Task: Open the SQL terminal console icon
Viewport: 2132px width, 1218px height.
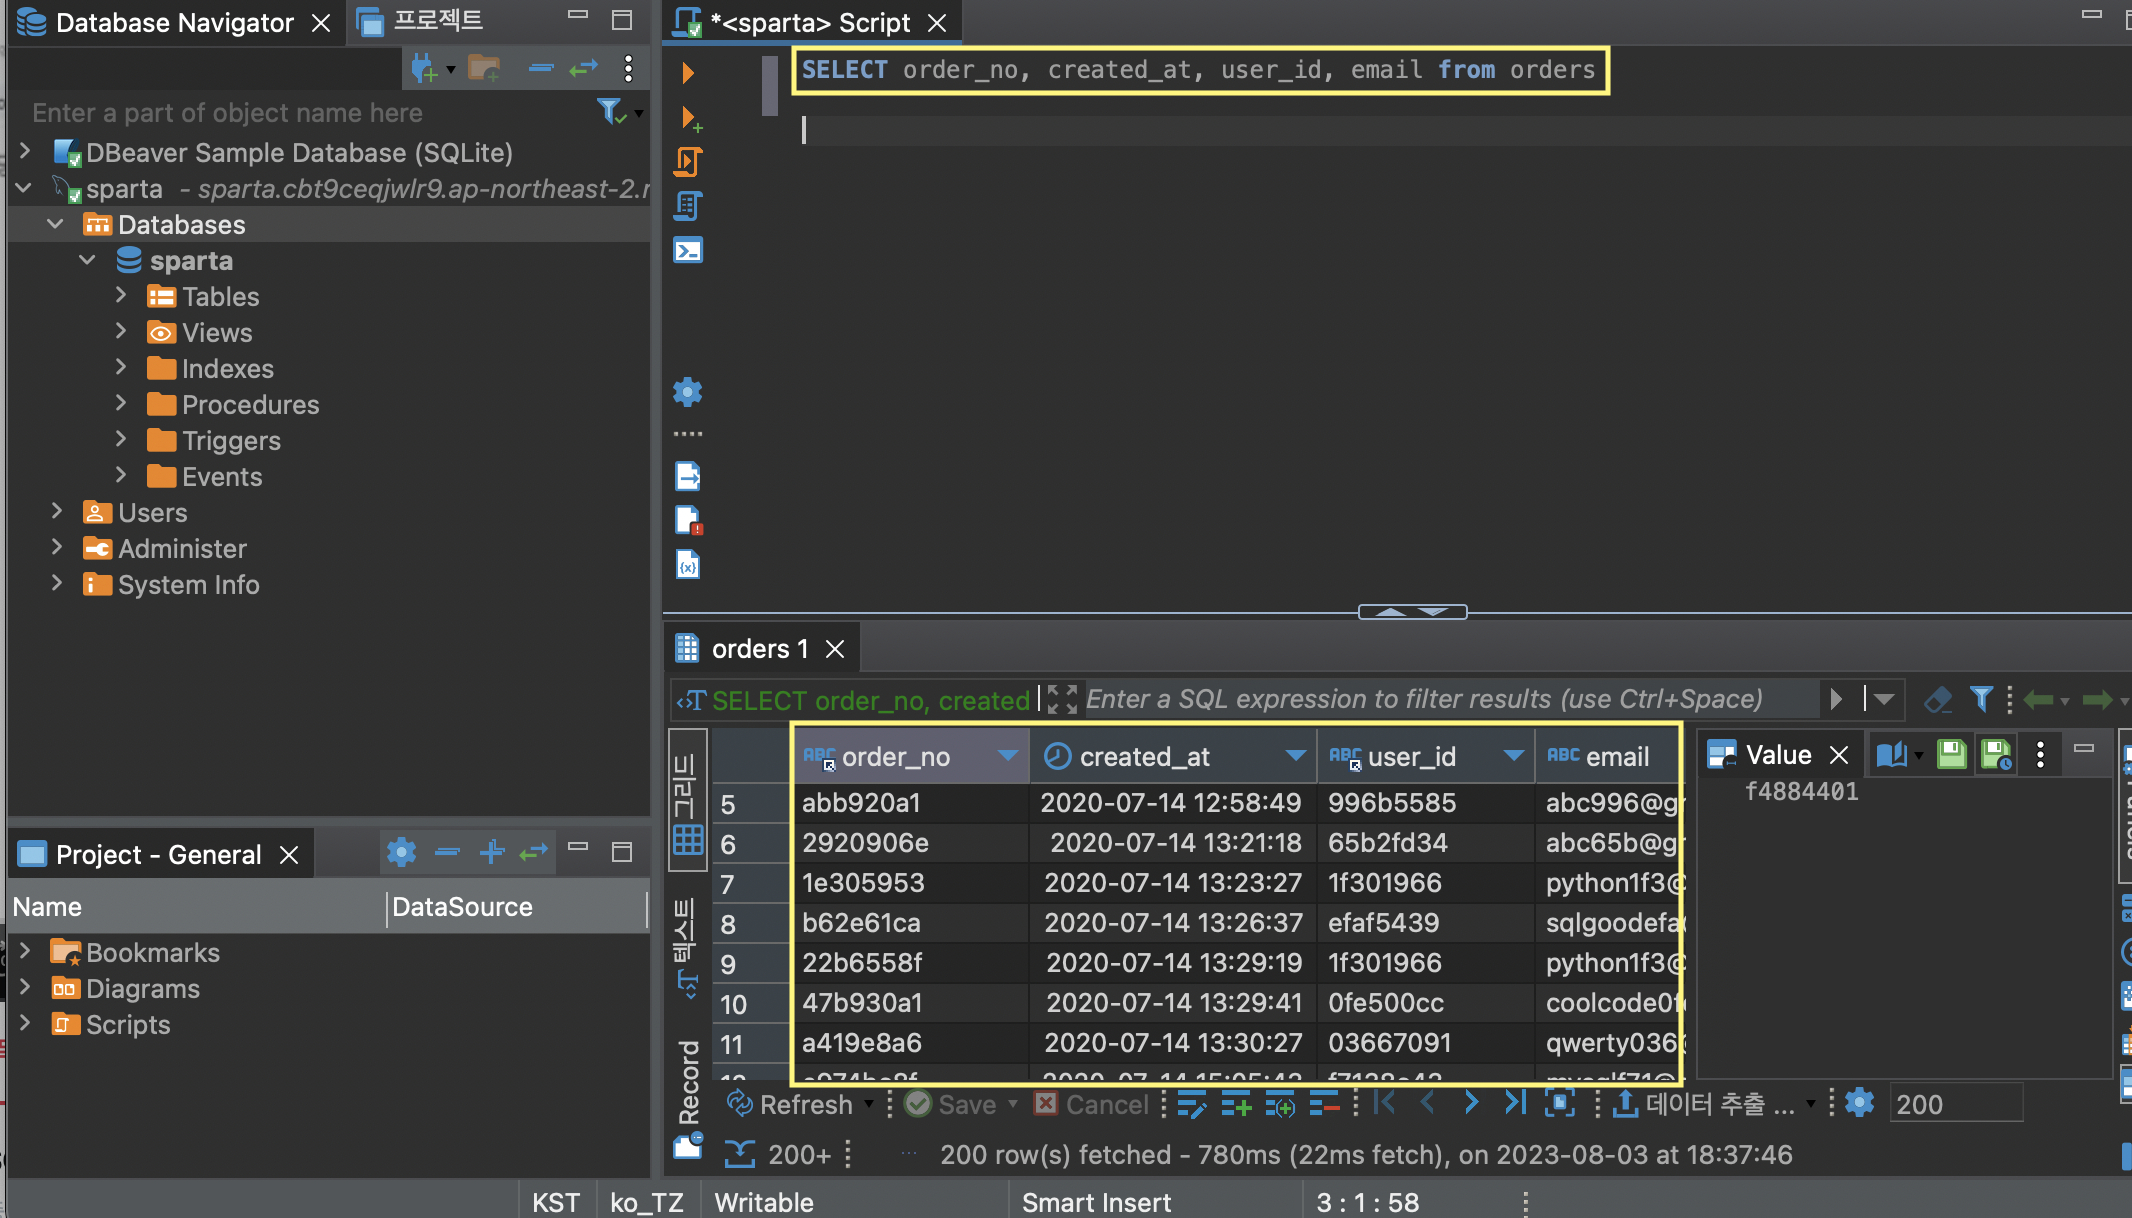Action: tap(688, 250)
